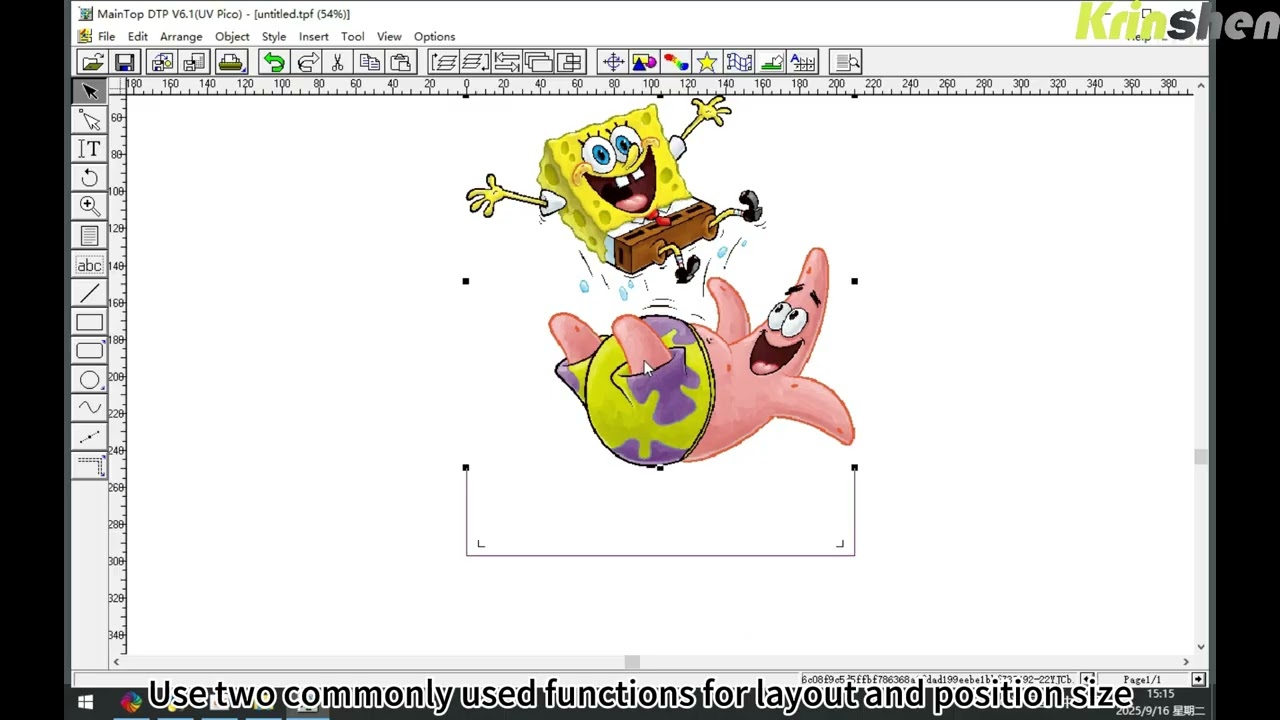Open the View menu
The width and height of the screenshot is (1280, 720).
pos(389,36)
